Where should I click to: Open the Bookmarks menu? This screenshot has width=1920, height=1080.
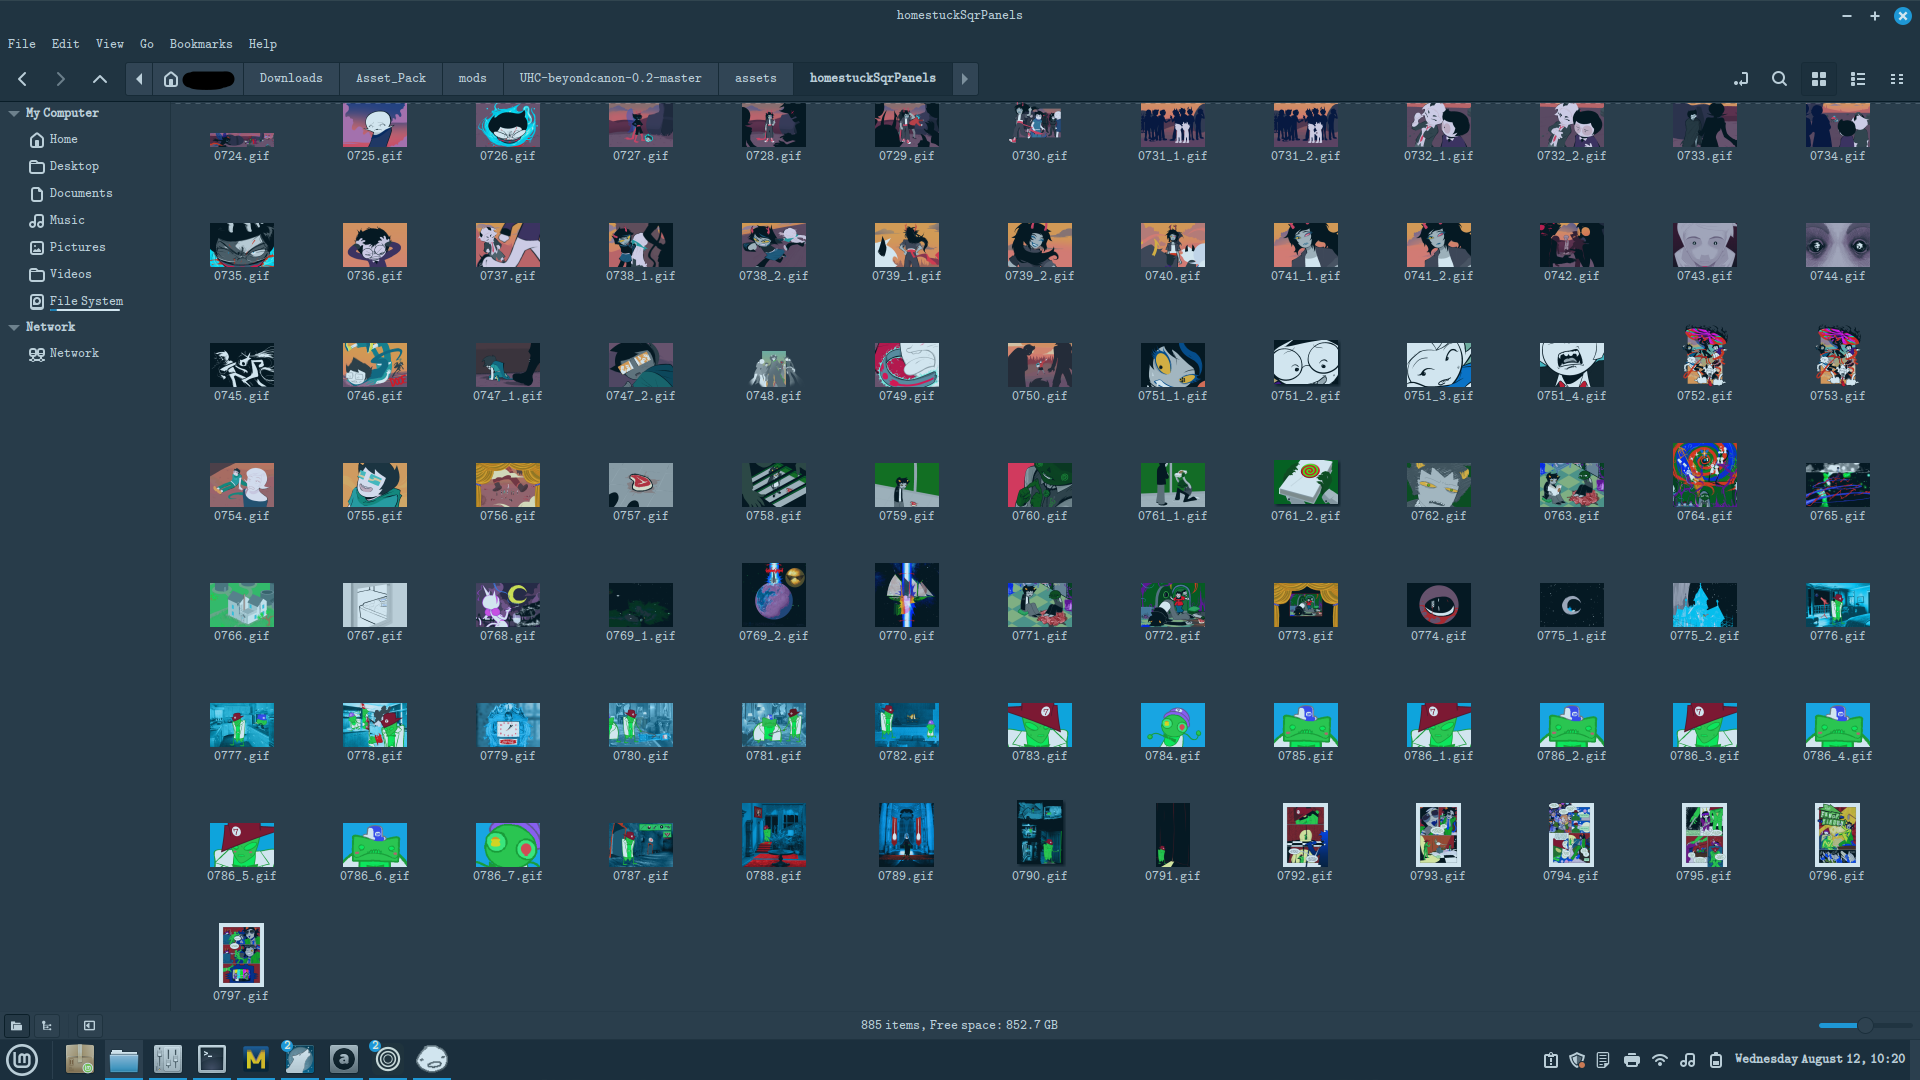(x=201, y=44)
